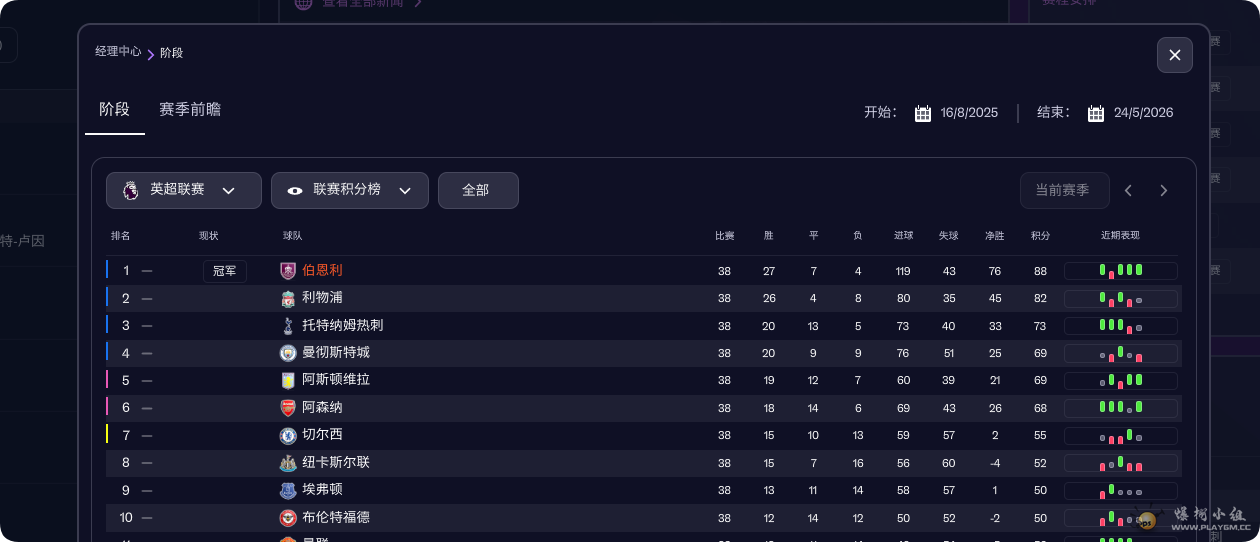The image size is (1260, 542).
Task: Sort table by 积分 column header
Action: coord(1040,236)
